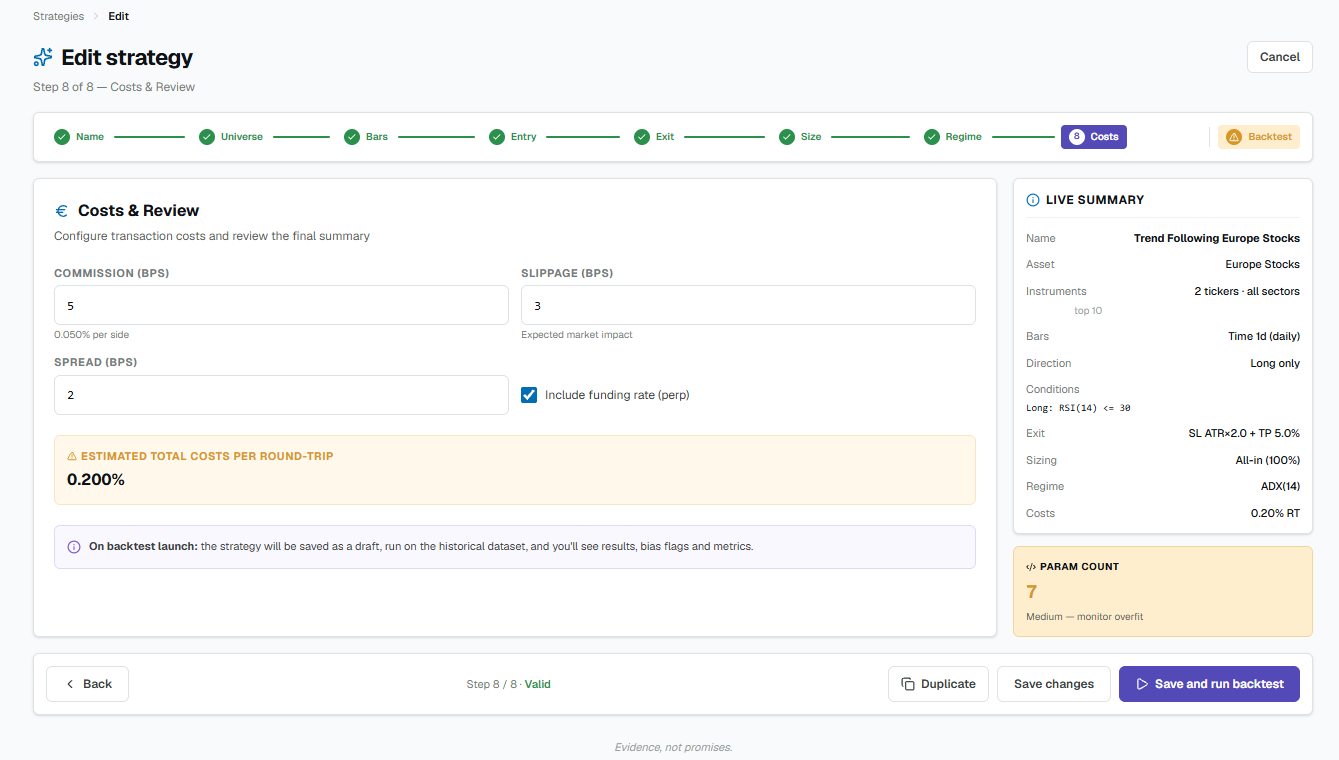Click the 0.200% estimated cost value

point(96,480)
